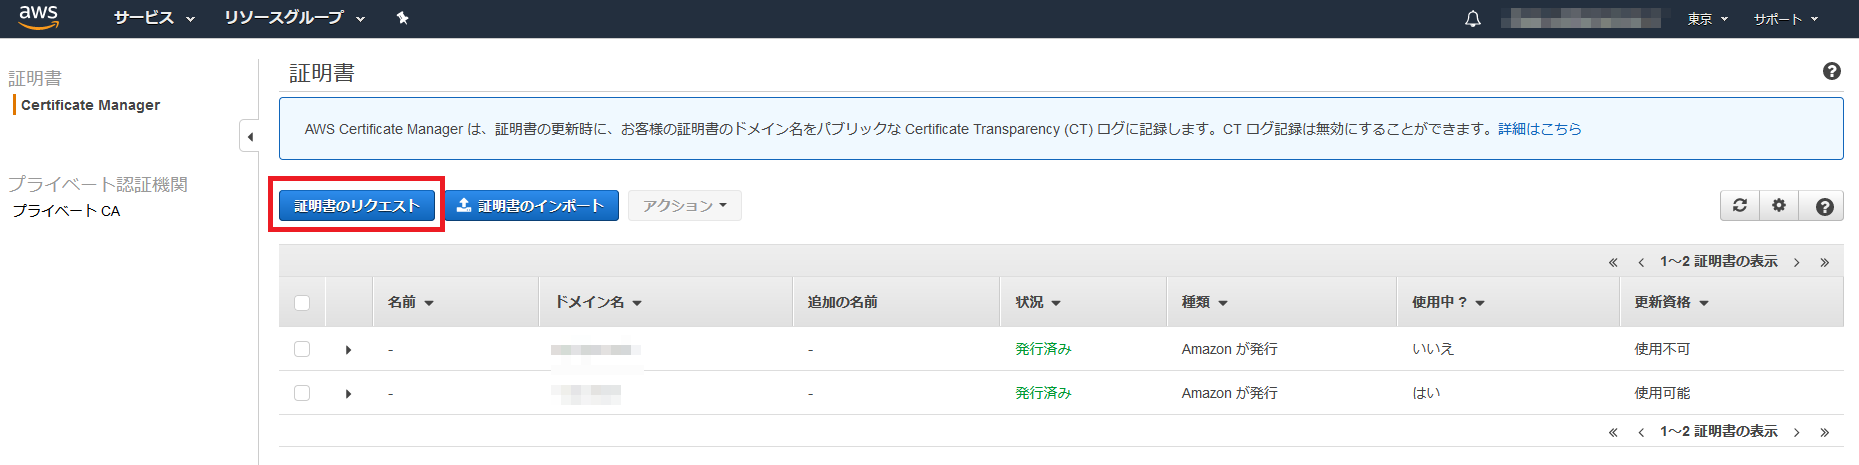Open the pin shortcuts icon in navbar

(402, 18)
